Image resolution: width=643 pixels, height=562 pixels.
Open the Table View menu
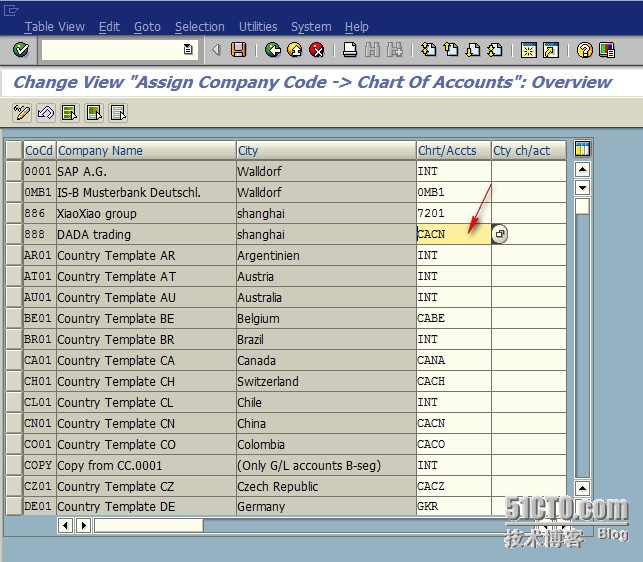(x=55, y=27)
